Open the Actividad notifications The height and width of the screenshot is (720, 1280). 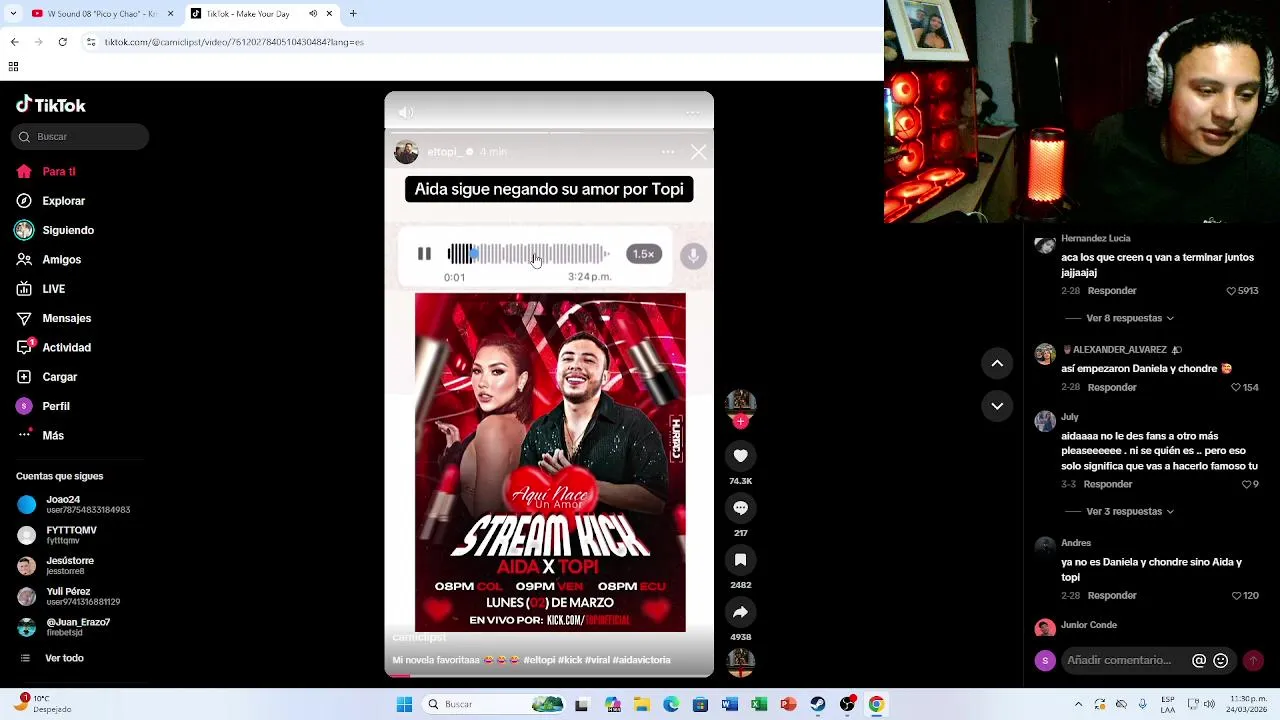[53, 347]
